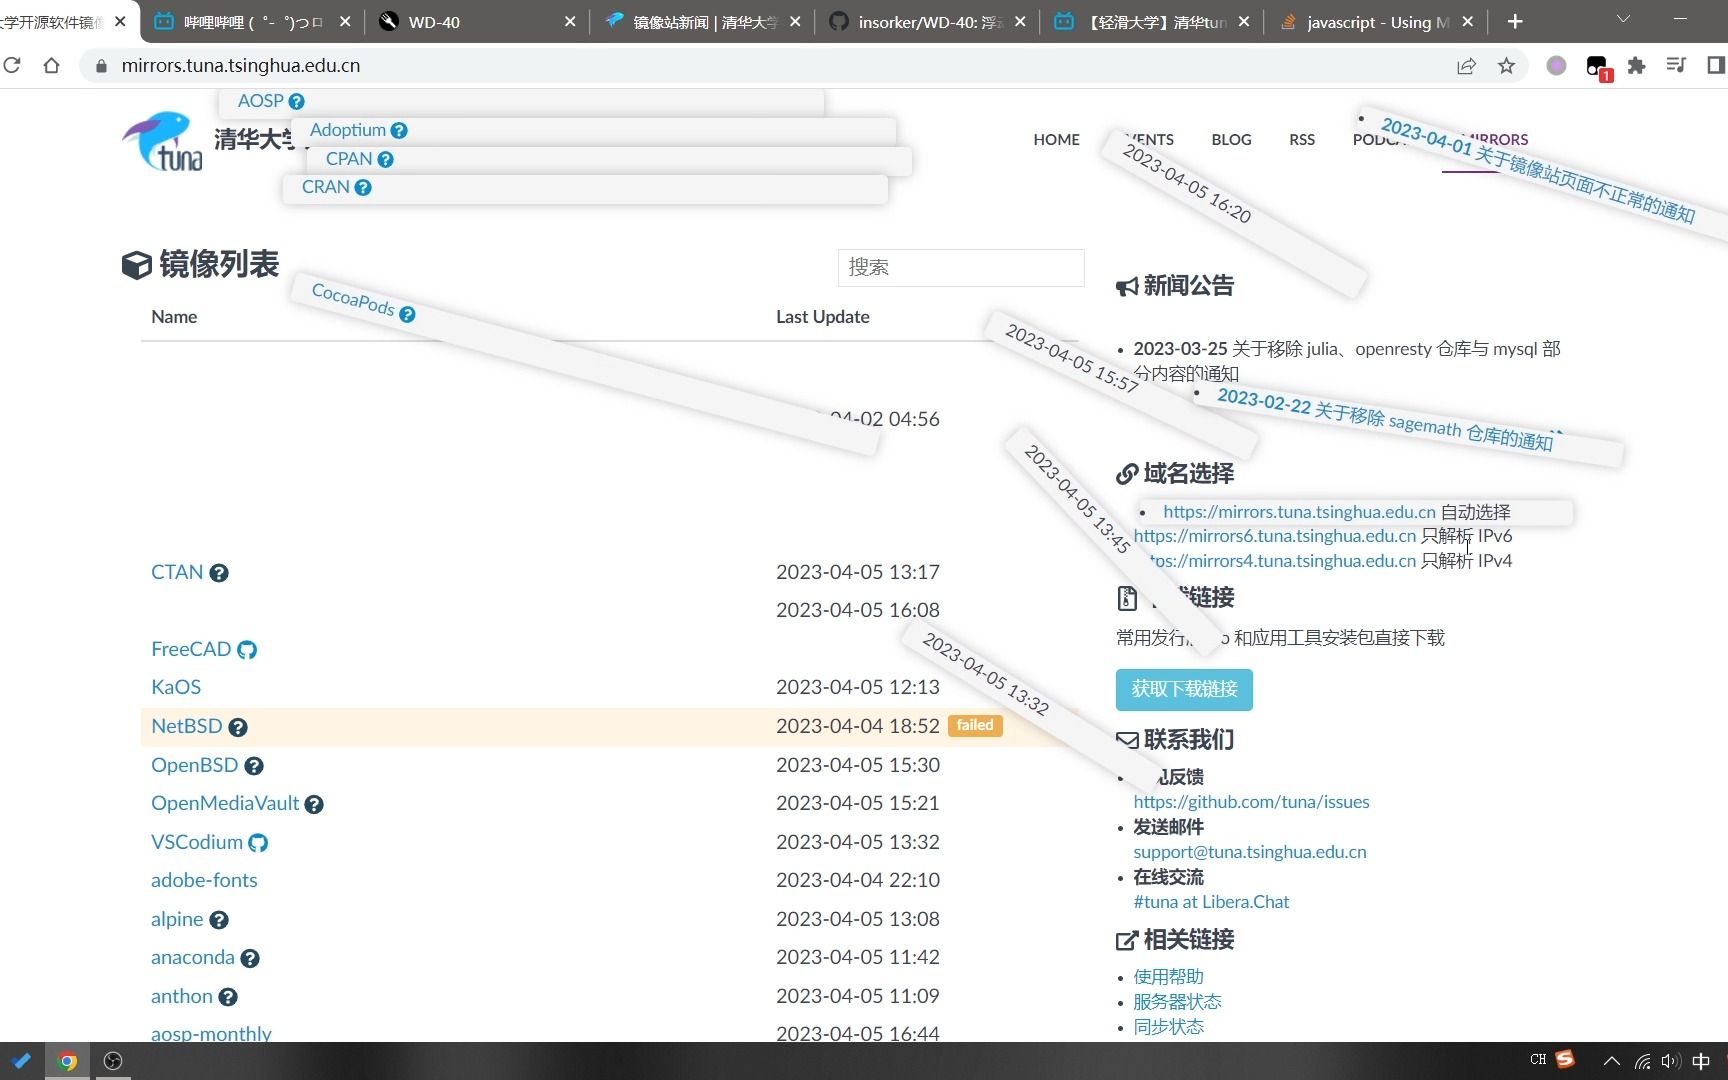Reload the page
The height and width of the screenshot is (1080, 1728).
[x=12, y=66]
